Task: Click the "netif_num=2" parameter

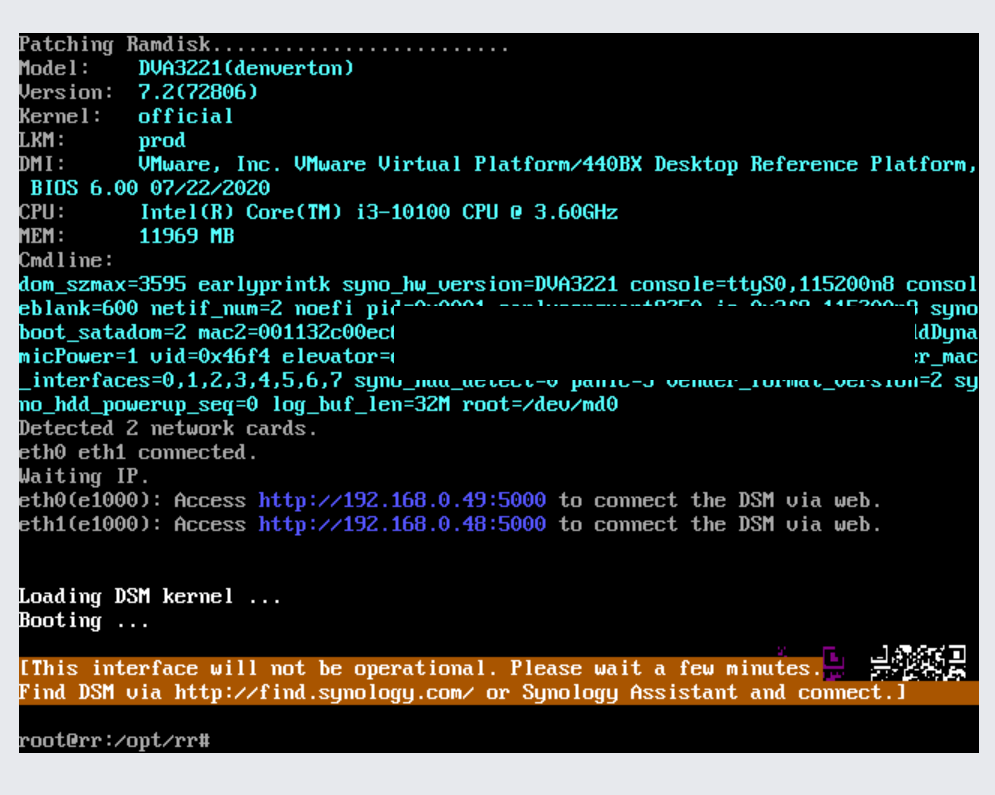Action: (216, 309)
